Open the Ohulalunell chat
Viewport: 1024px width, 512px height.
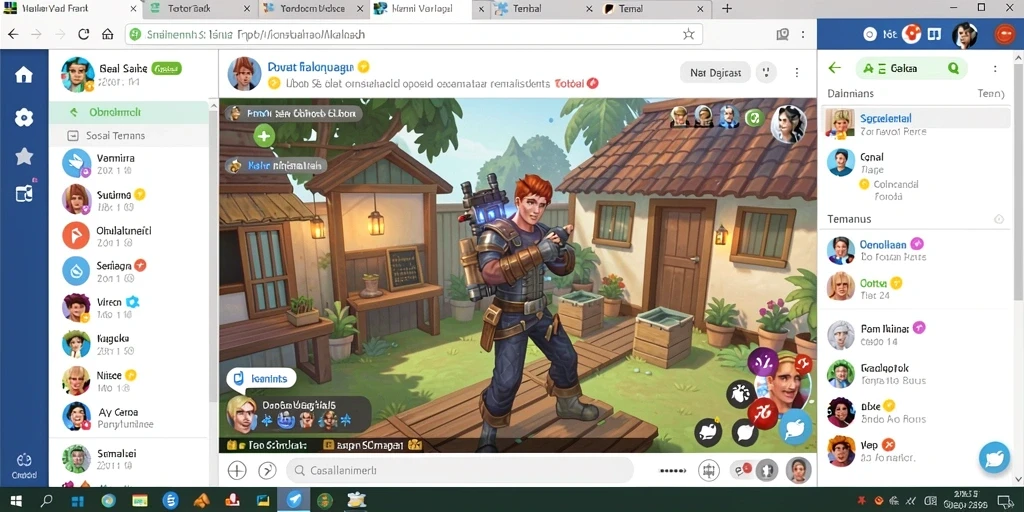point(129,236)
